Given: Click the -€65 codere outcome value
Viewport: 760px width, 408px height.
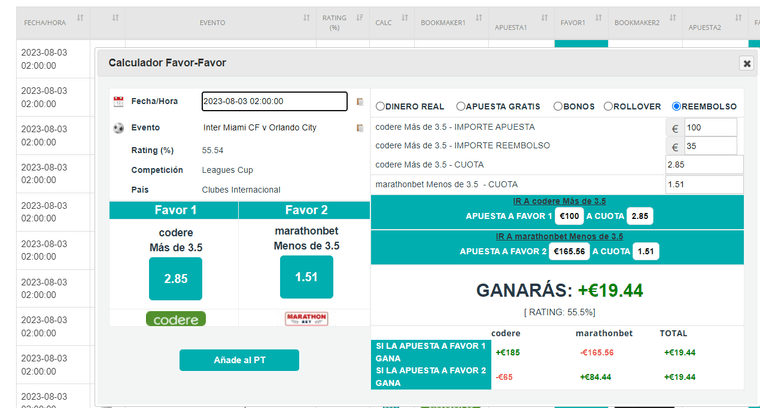Looking at the screenshot, I should click(x=504, y=377).
